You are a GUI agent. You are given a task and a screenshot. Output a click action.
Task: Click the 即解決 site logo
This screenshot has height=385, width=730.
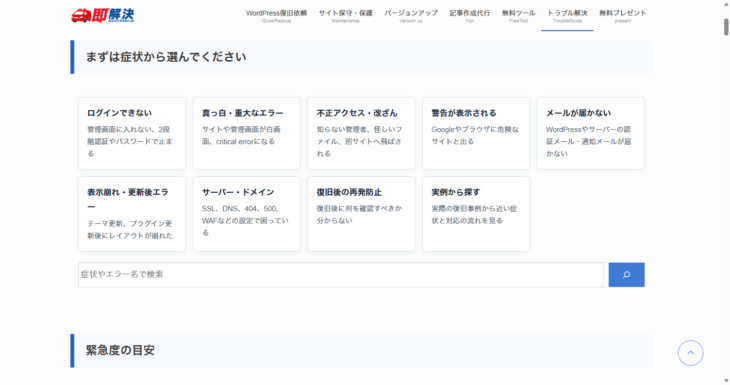102,15
